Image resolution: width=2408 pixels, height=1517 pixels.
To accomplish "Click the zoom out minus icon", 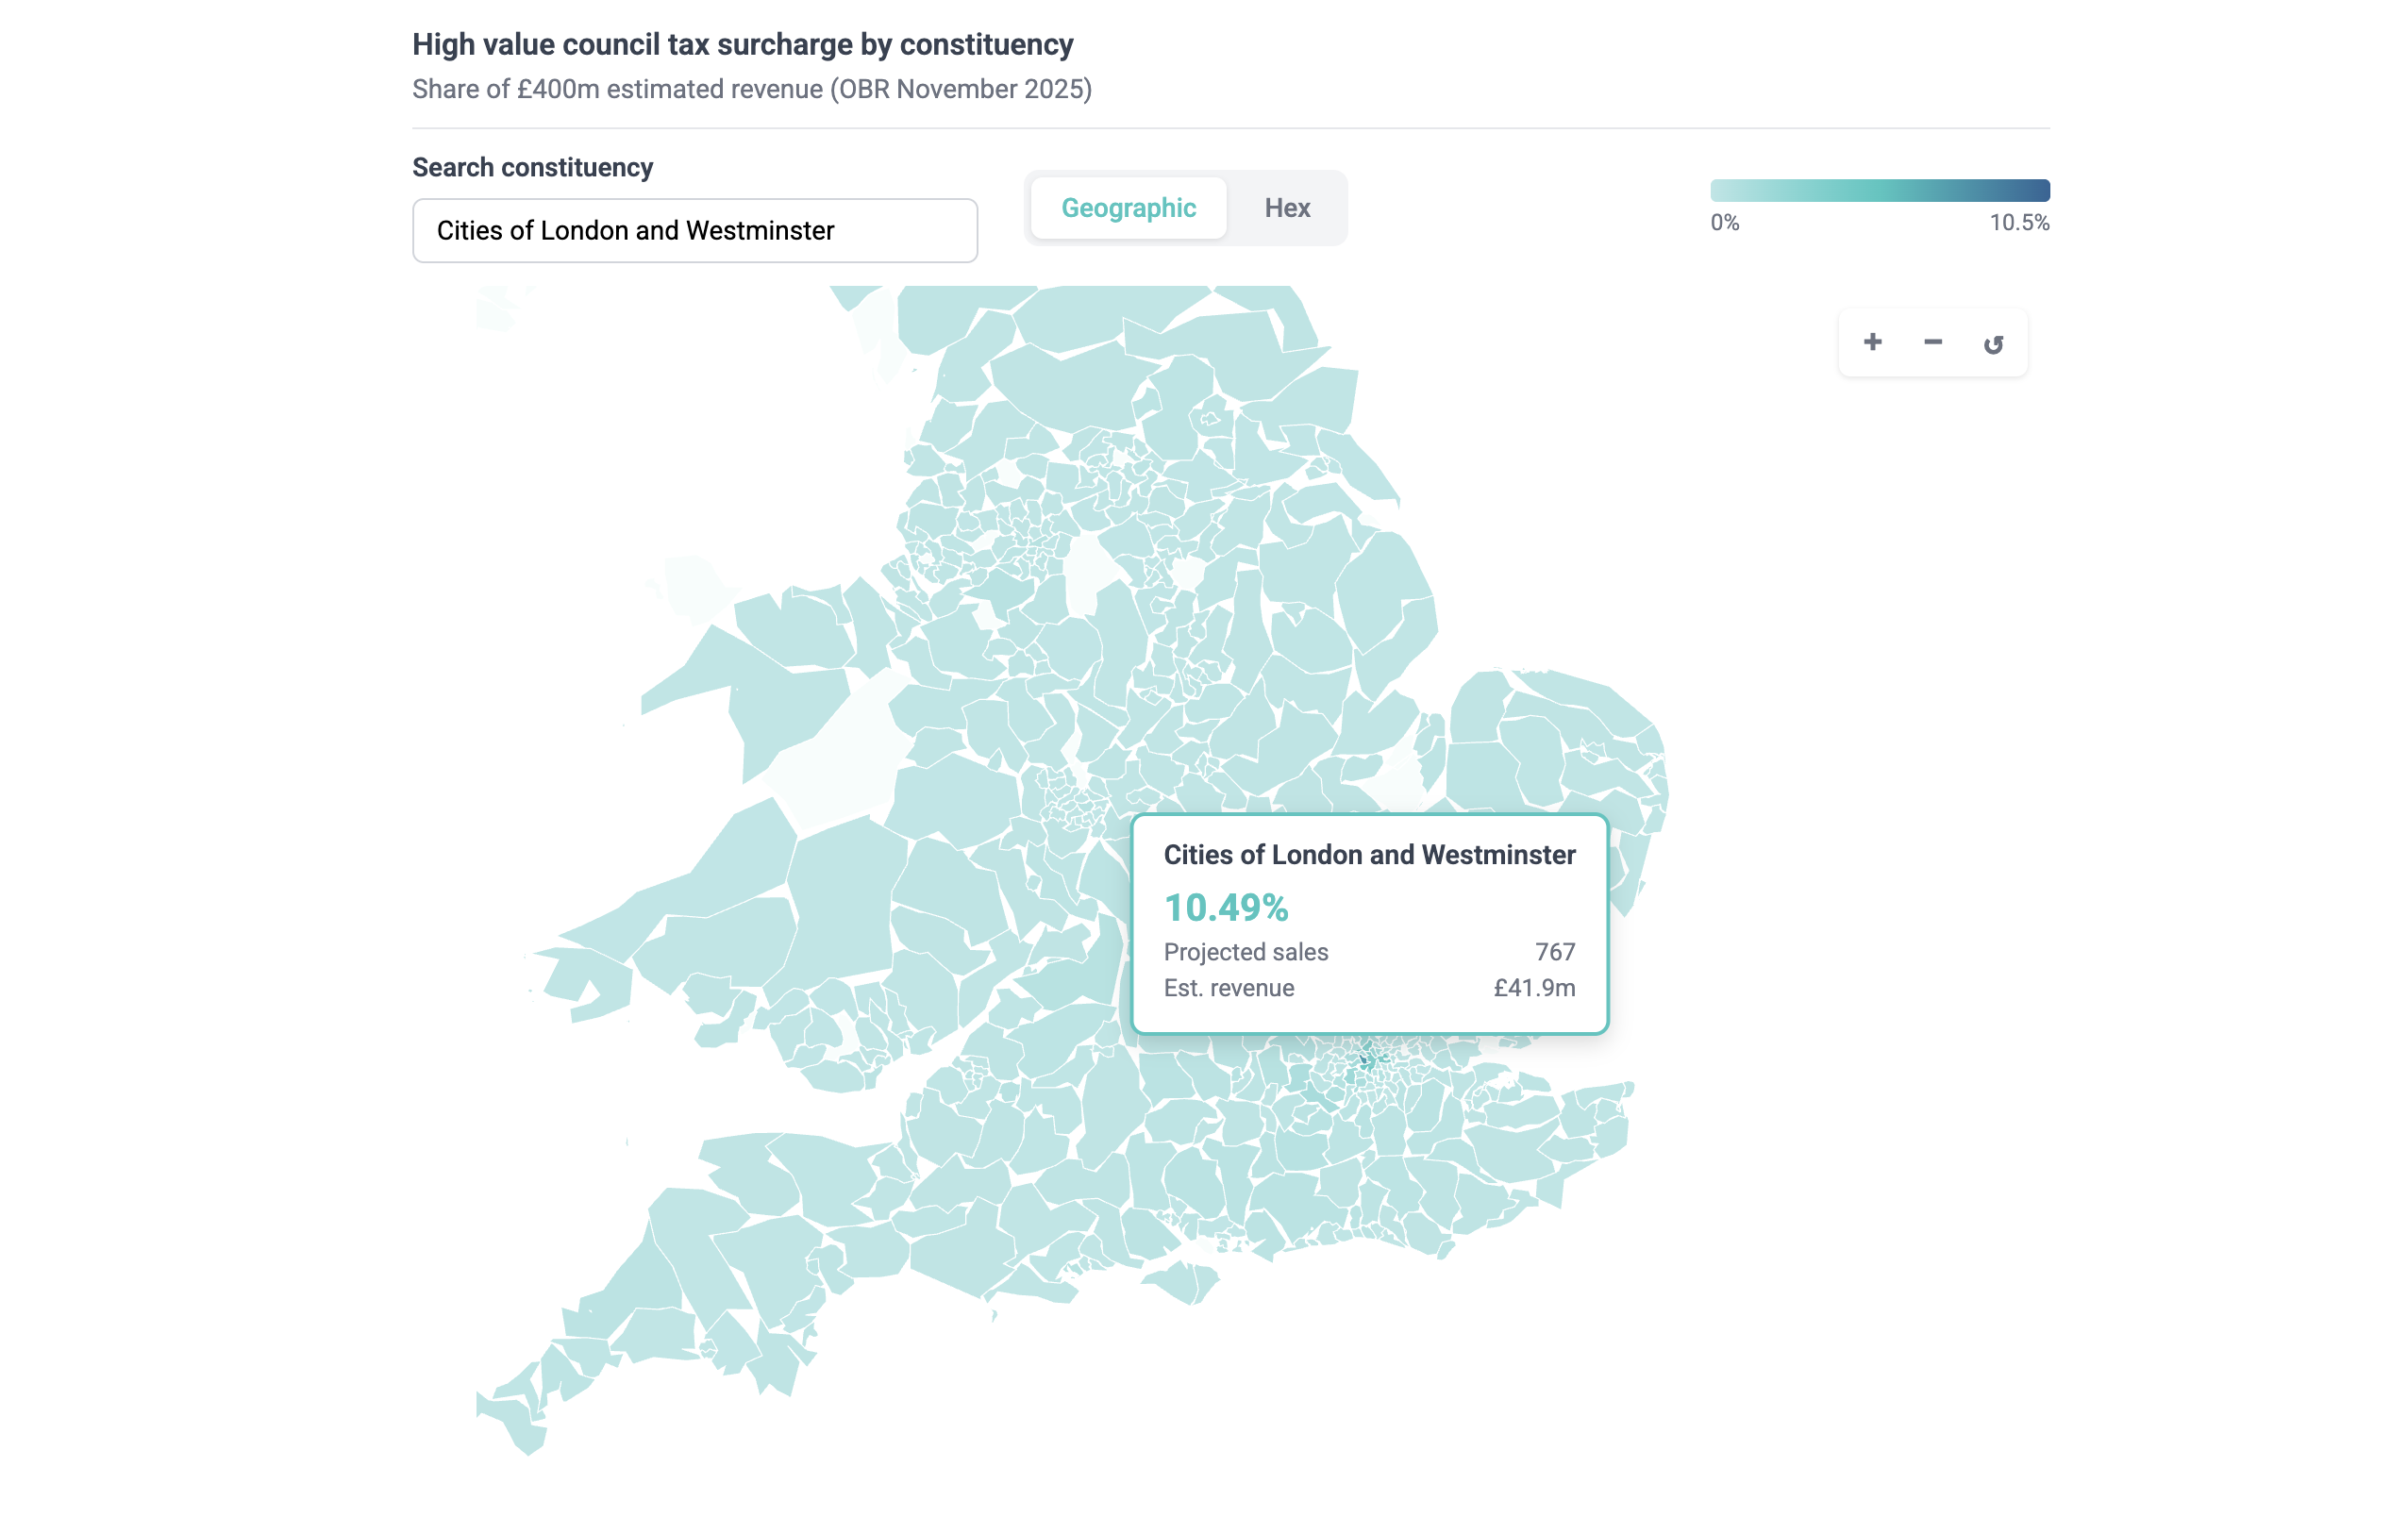I will (x=1932, y=343).
